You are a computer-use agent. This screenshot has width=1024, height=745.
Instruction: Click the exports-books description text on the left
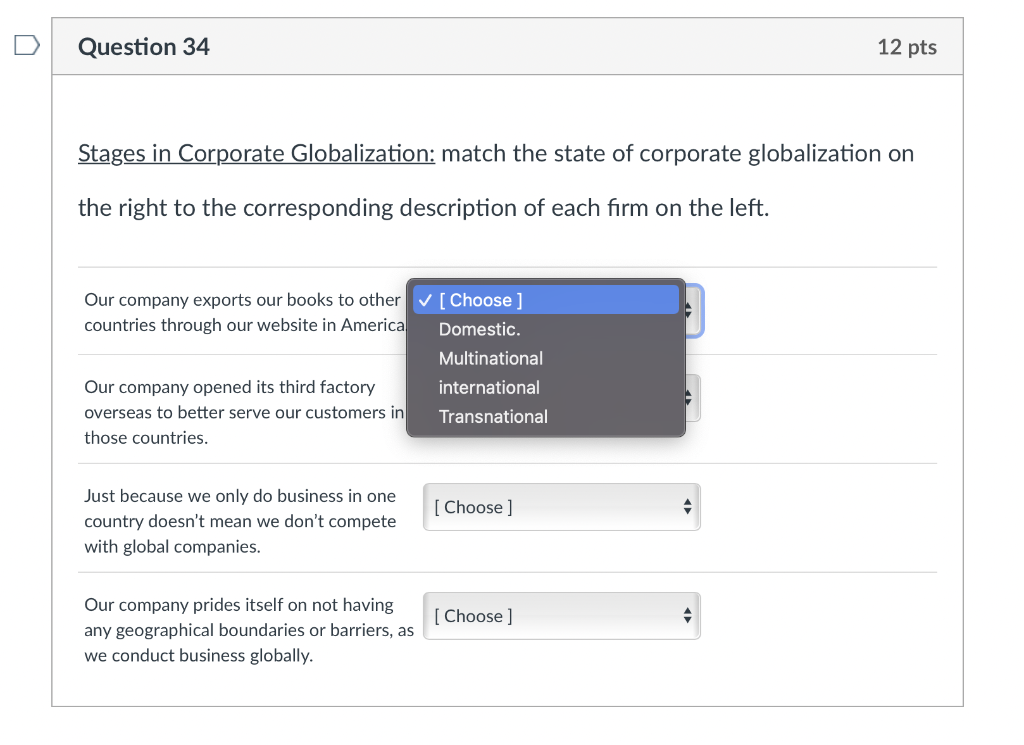[240, 311]
